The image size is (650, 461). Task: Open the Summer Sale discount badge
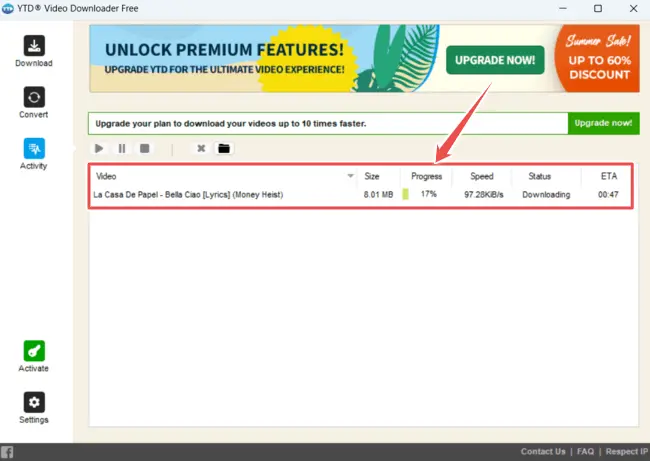[x=598, y=58]
